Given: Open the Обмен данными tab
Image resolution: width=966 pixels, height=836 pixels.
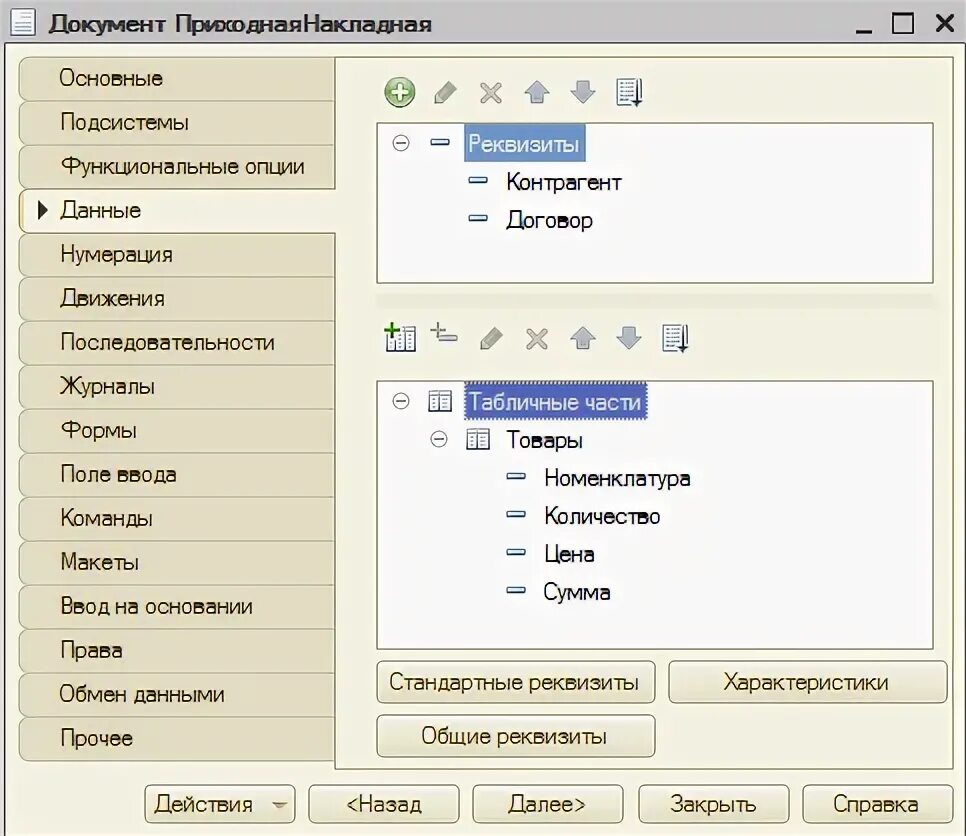Looking at the screenshot, I should [x=177, y=695].
